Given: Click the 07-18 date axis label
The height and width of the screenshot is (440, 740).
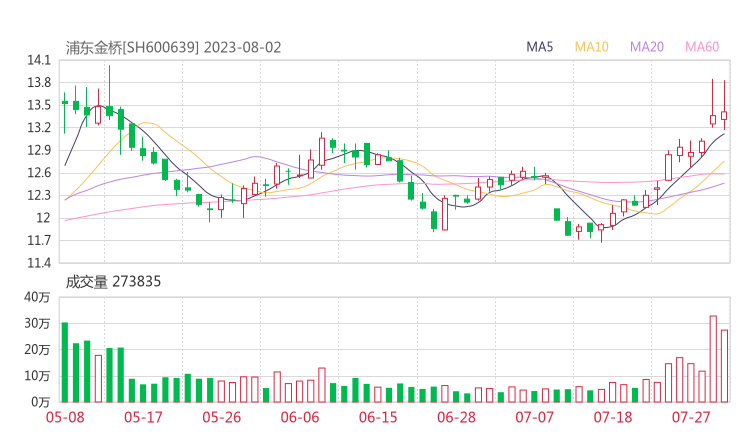Looking at the screenshot, I should tap(613, 417).
